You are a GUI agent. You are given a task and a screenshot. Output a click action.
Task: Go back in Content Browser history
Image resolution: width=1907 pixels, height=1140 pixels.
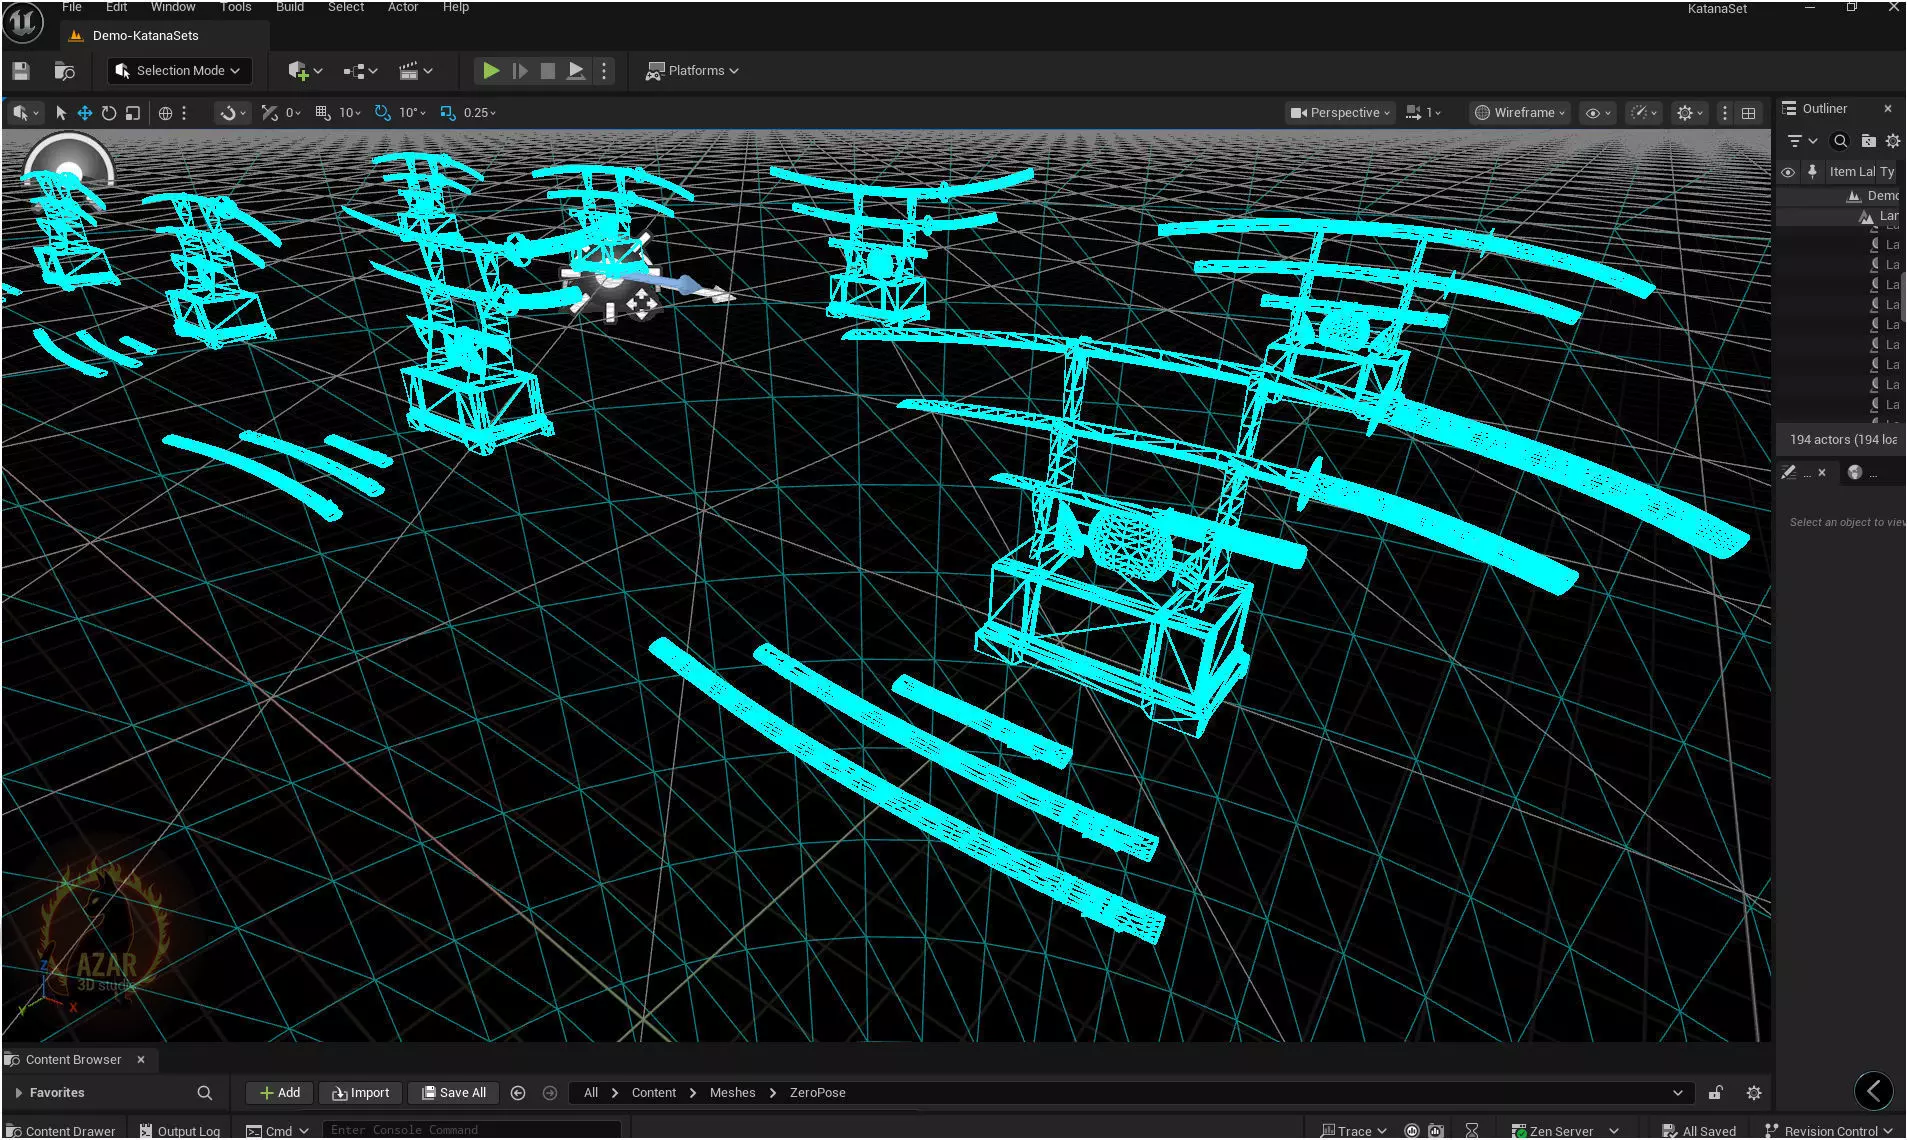click(x=518, y=1093)
